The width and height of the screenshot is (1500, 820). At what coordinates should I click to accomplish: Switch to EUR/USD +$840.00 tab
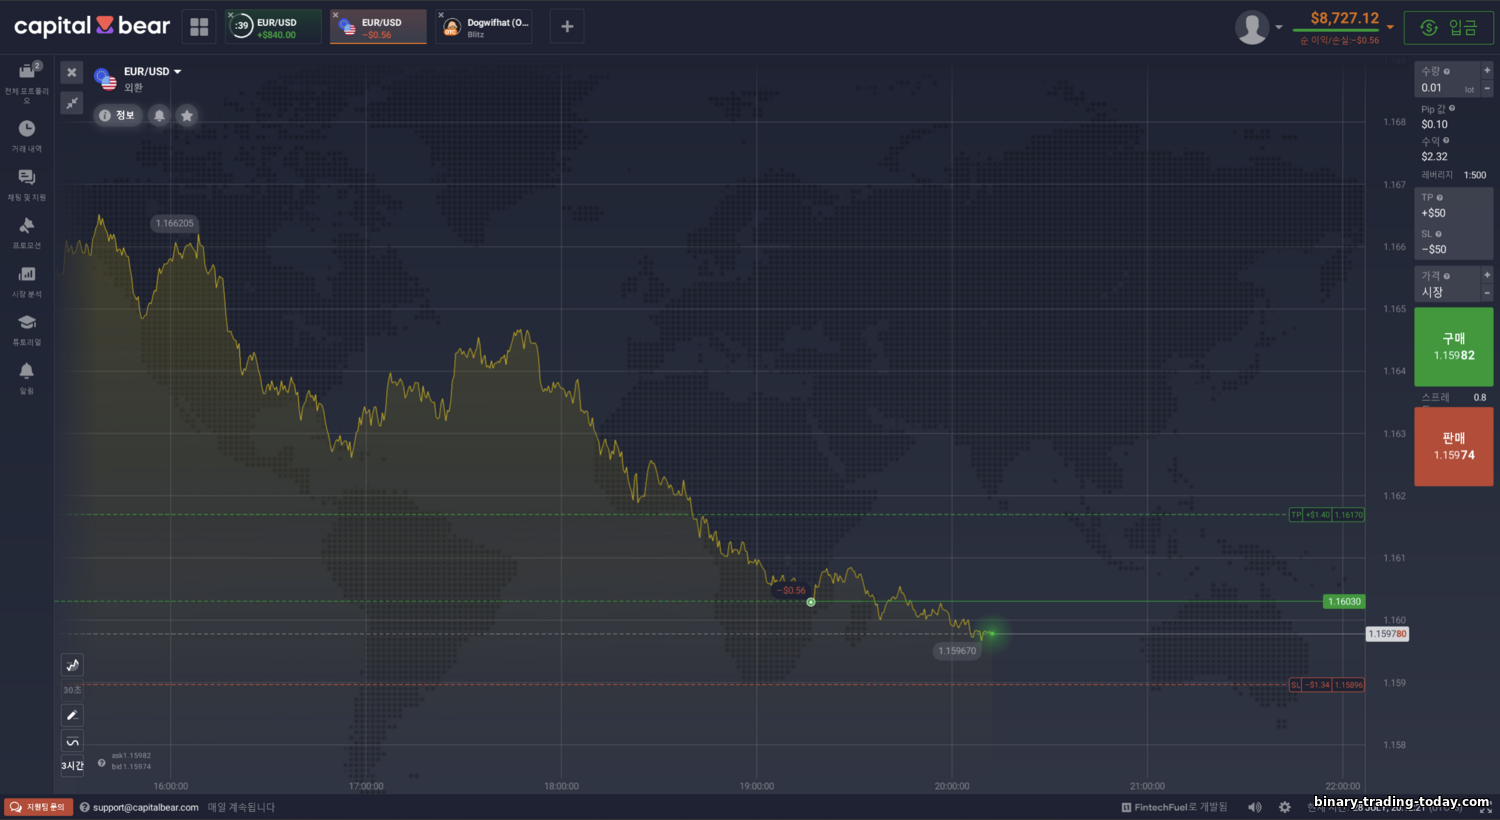[x=275, y=27]
